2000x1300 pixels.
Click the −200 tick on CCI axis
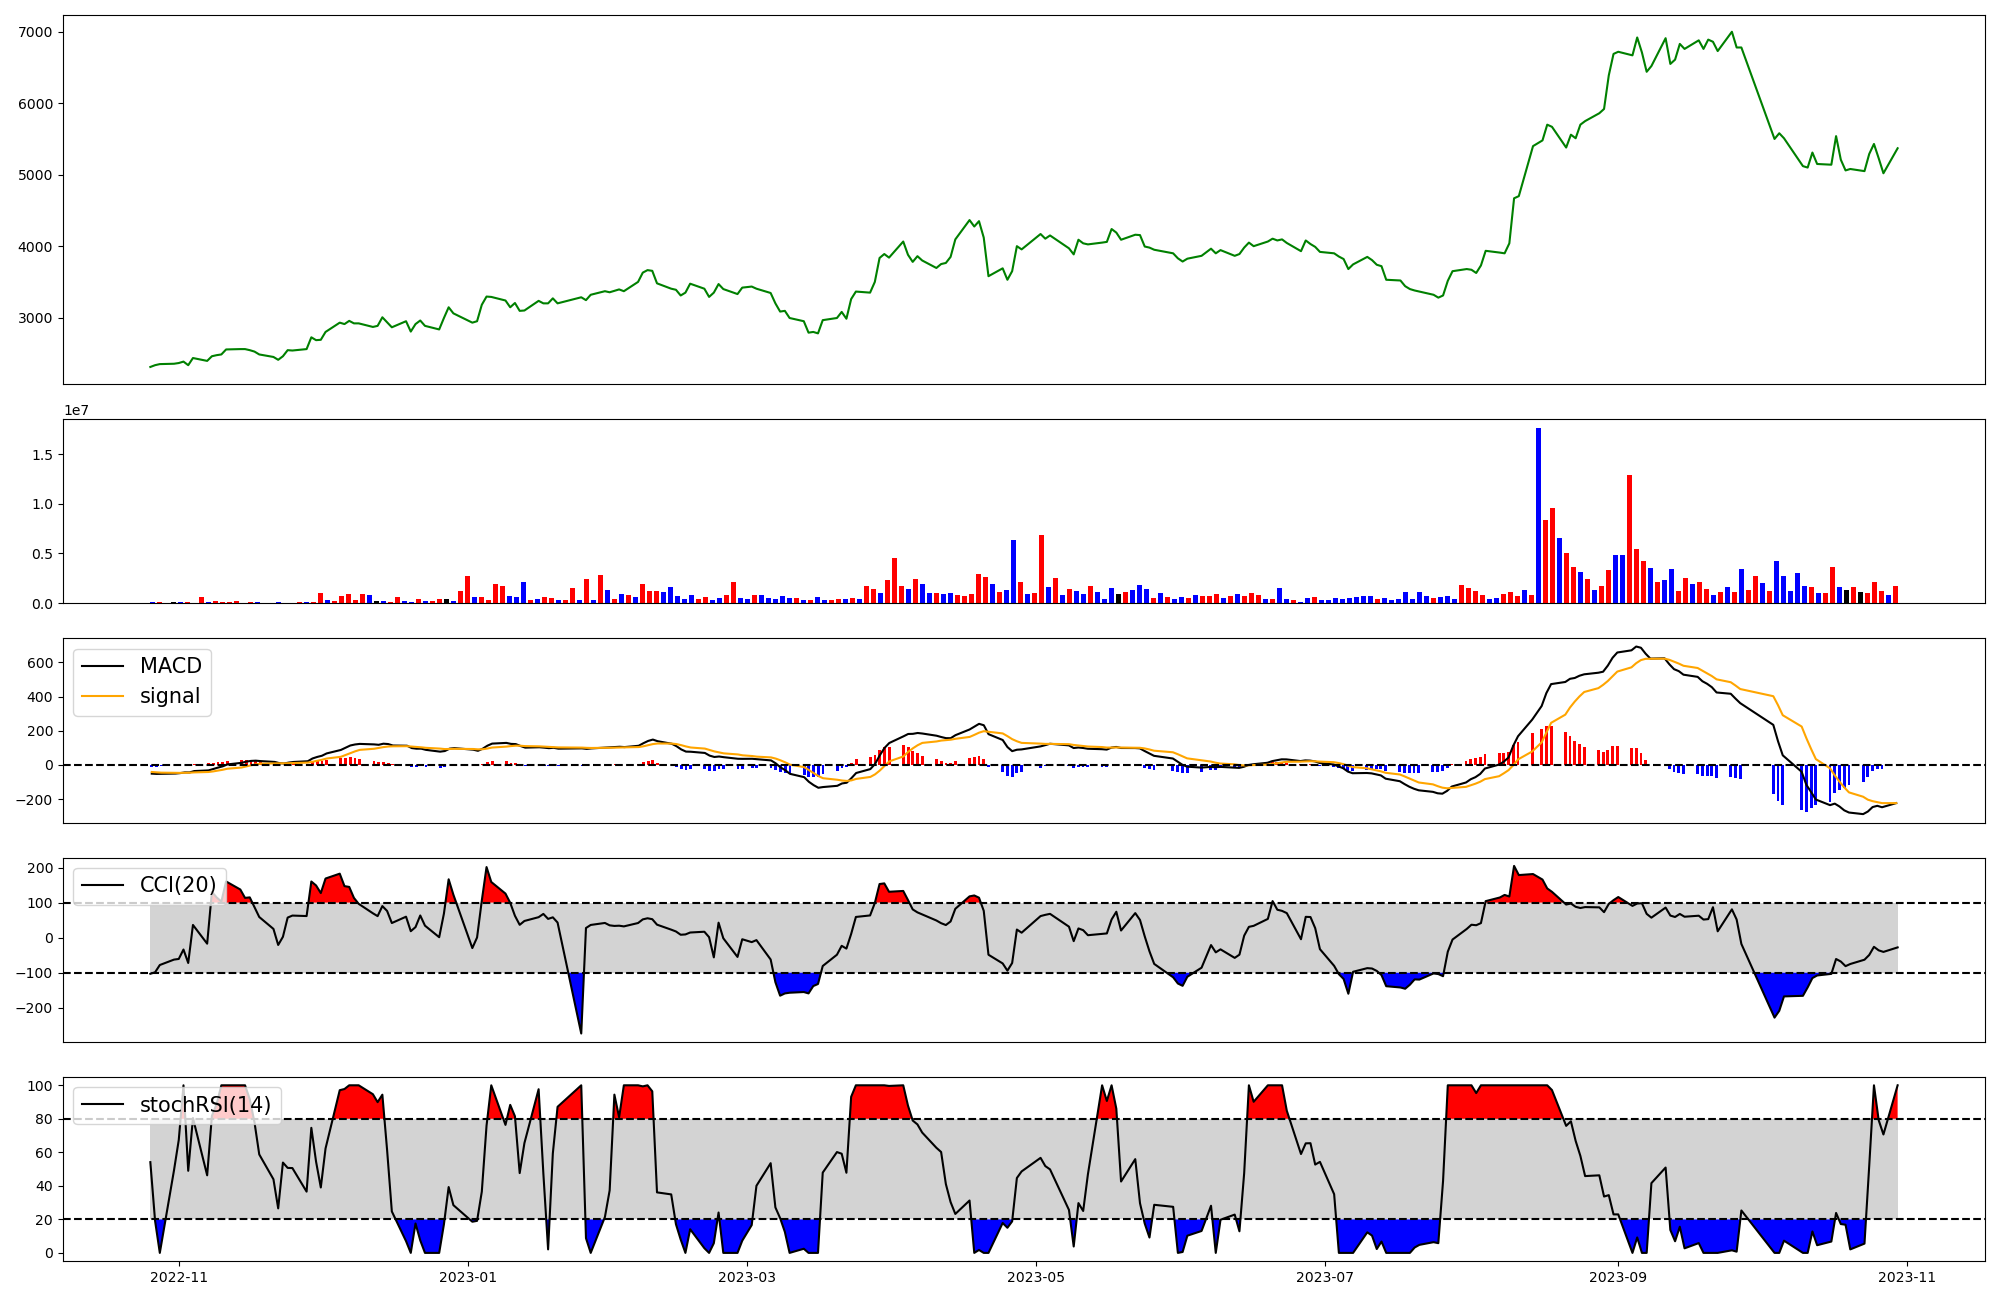(35, 1008)
